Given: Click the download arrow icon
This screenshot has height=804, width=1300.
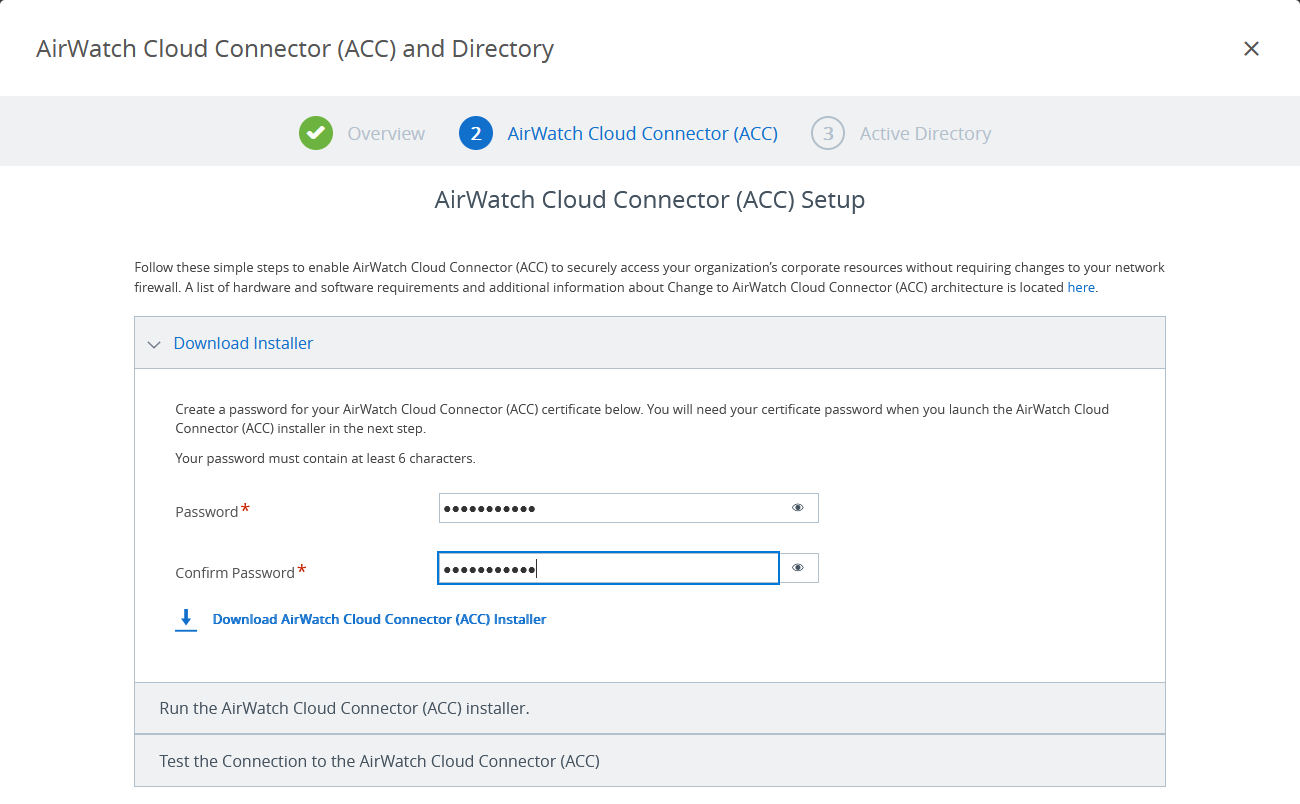Looking at the screenshot, I should click(x=186, y=620).
